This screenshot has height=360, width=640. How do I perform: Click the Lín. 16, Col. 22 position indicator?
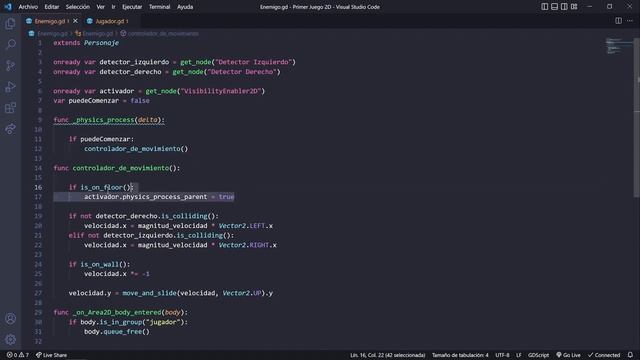coord(387,355)
